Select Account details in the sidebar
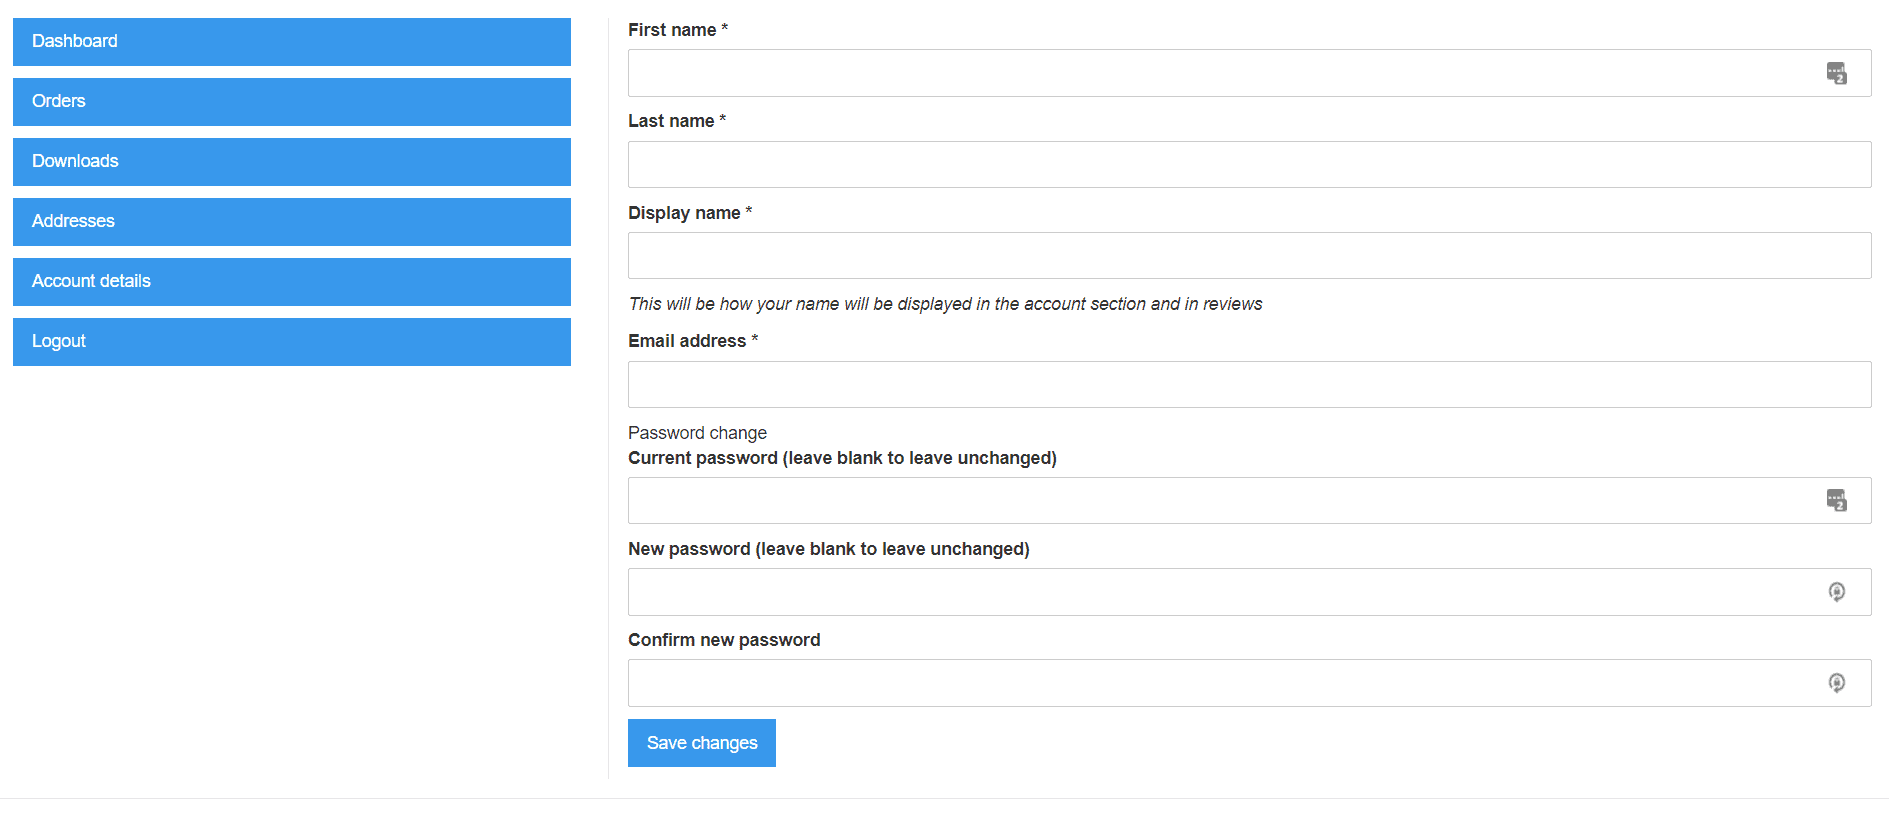Viewport: 1889px width, 823px height. click(x=291, y=282)
